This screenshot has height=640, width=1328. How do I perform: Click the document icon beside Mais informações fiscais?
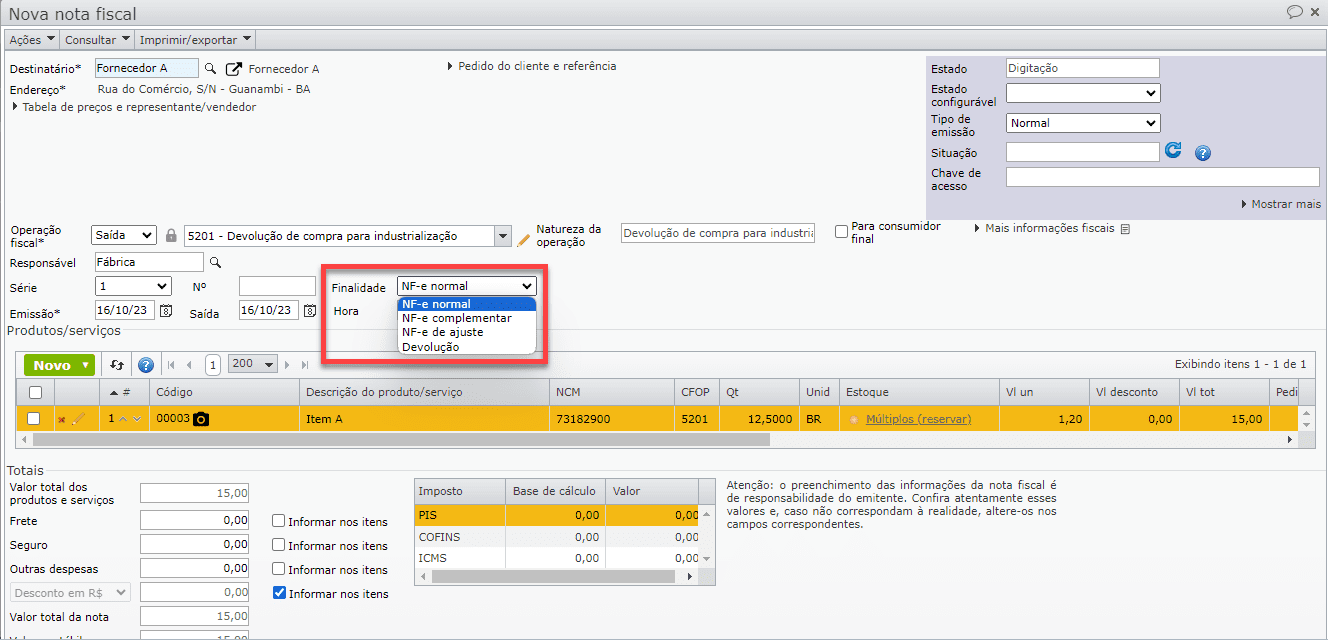click(x=1125, y=228)
